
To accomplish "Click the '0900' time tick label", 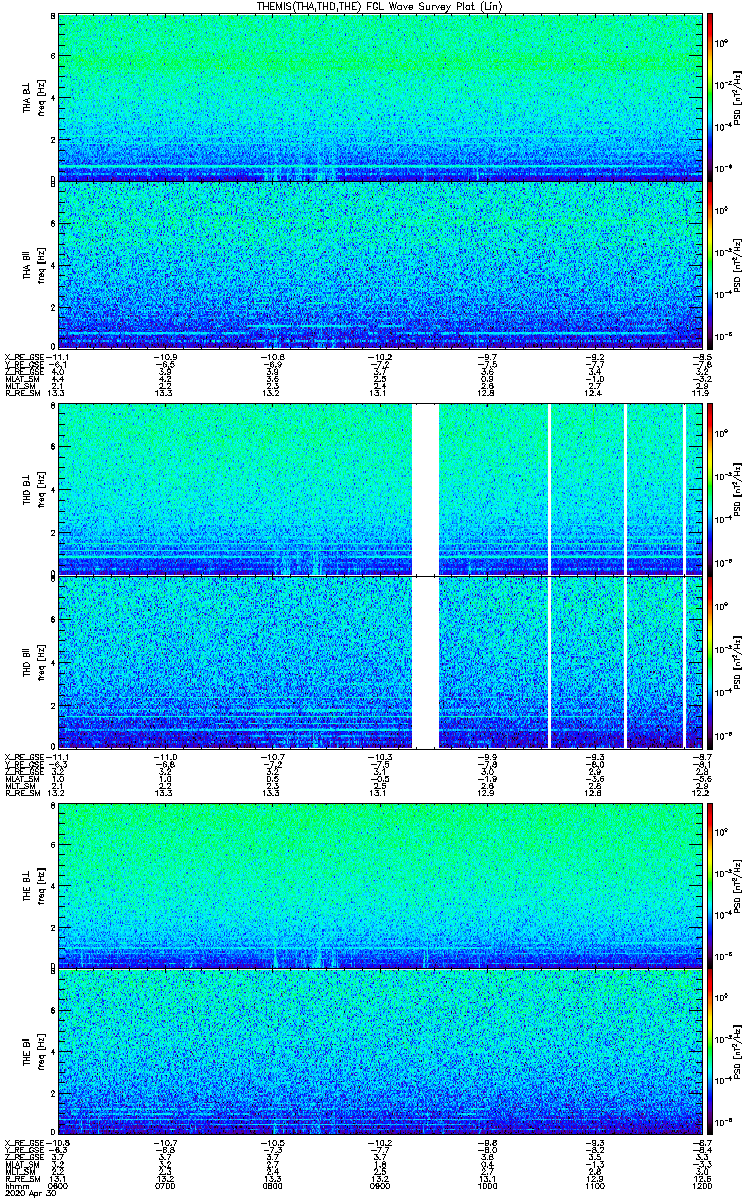I will [378, 1186].
